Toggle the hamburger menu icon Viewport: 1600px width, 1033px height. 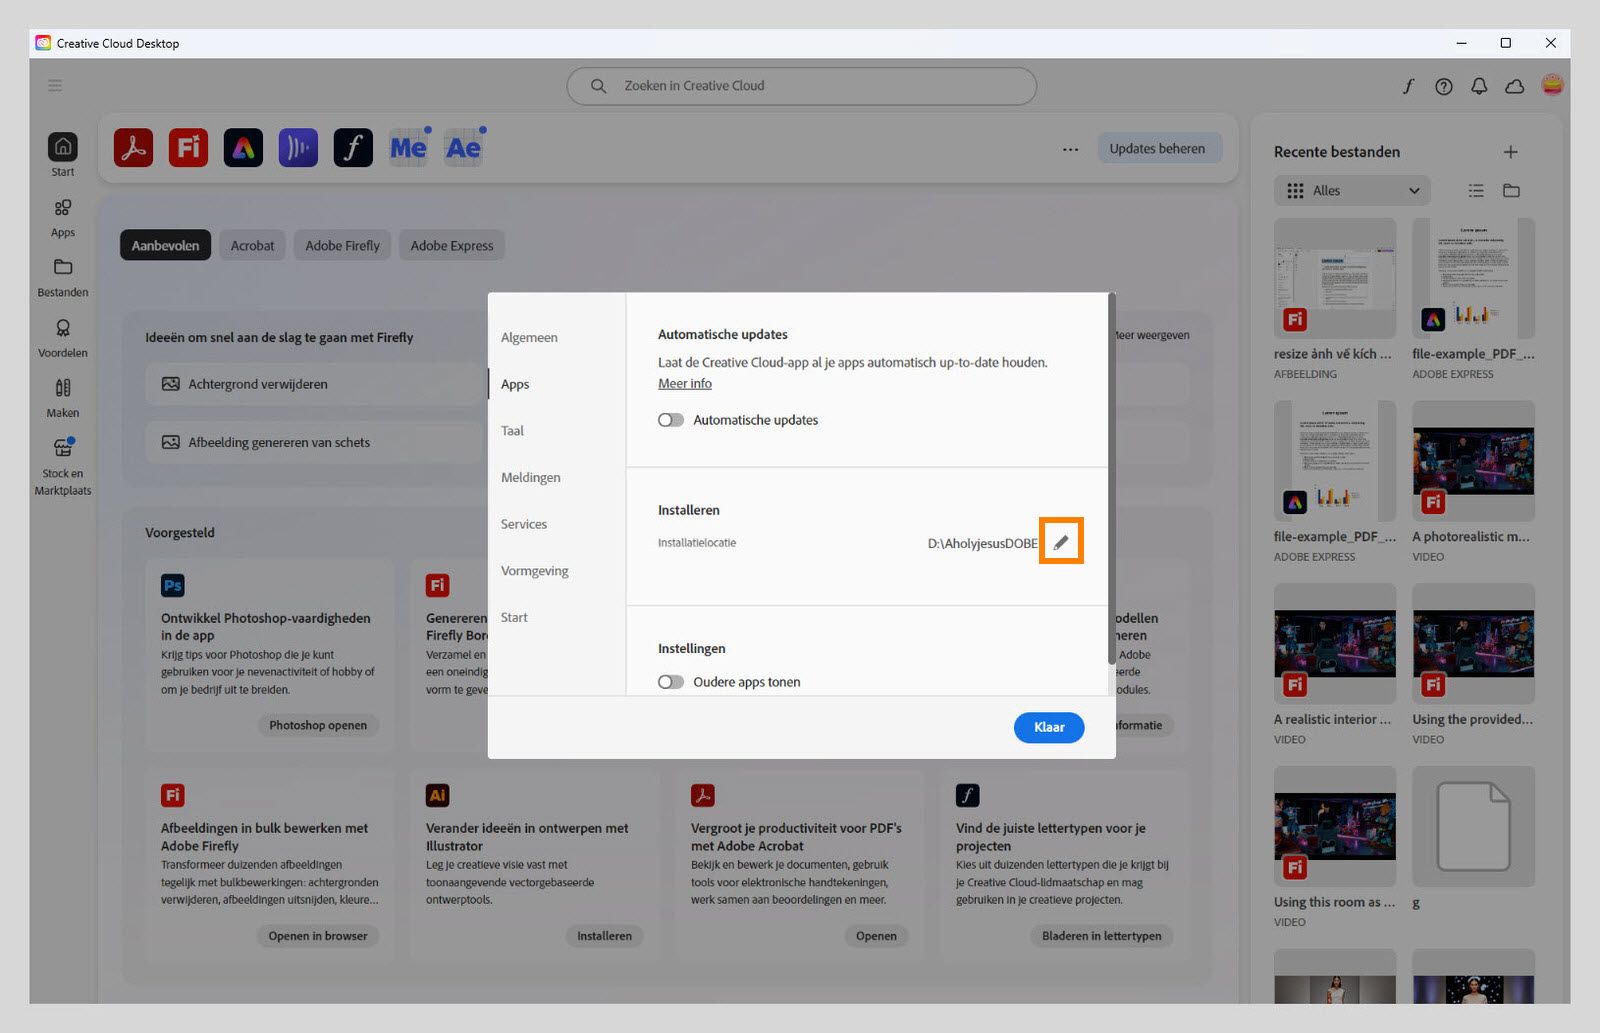click(55, 86)
